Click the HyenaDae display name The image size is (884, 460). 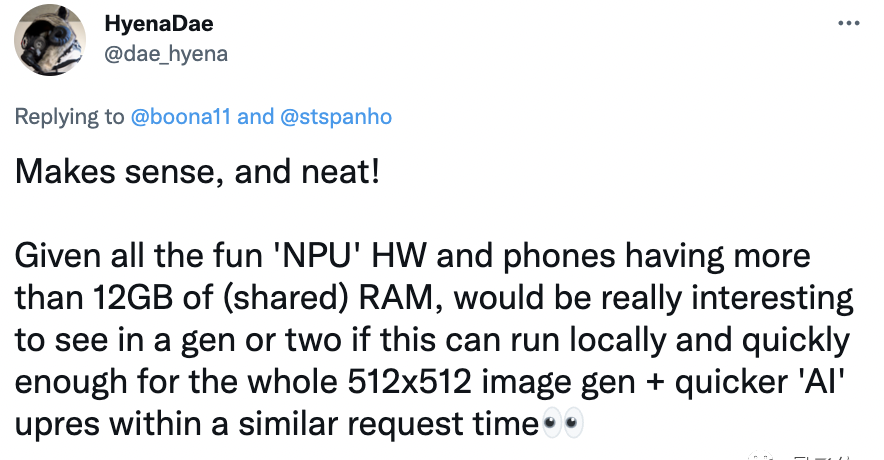click(x=159, y=24)
